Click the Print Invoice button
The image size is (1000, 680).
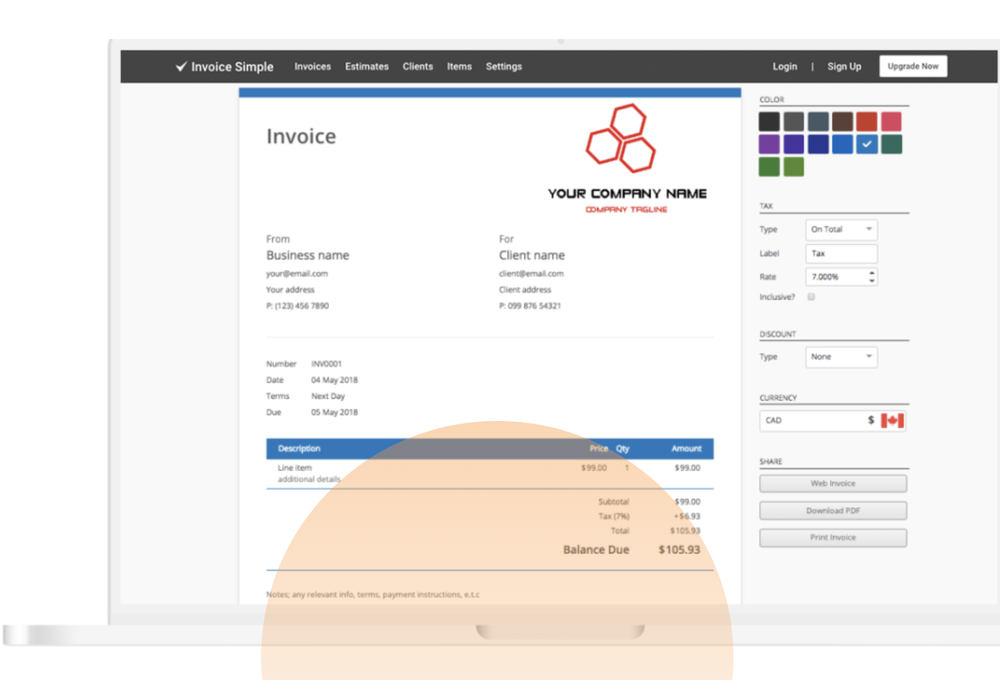pyautogui.click(x=832, y=537)
